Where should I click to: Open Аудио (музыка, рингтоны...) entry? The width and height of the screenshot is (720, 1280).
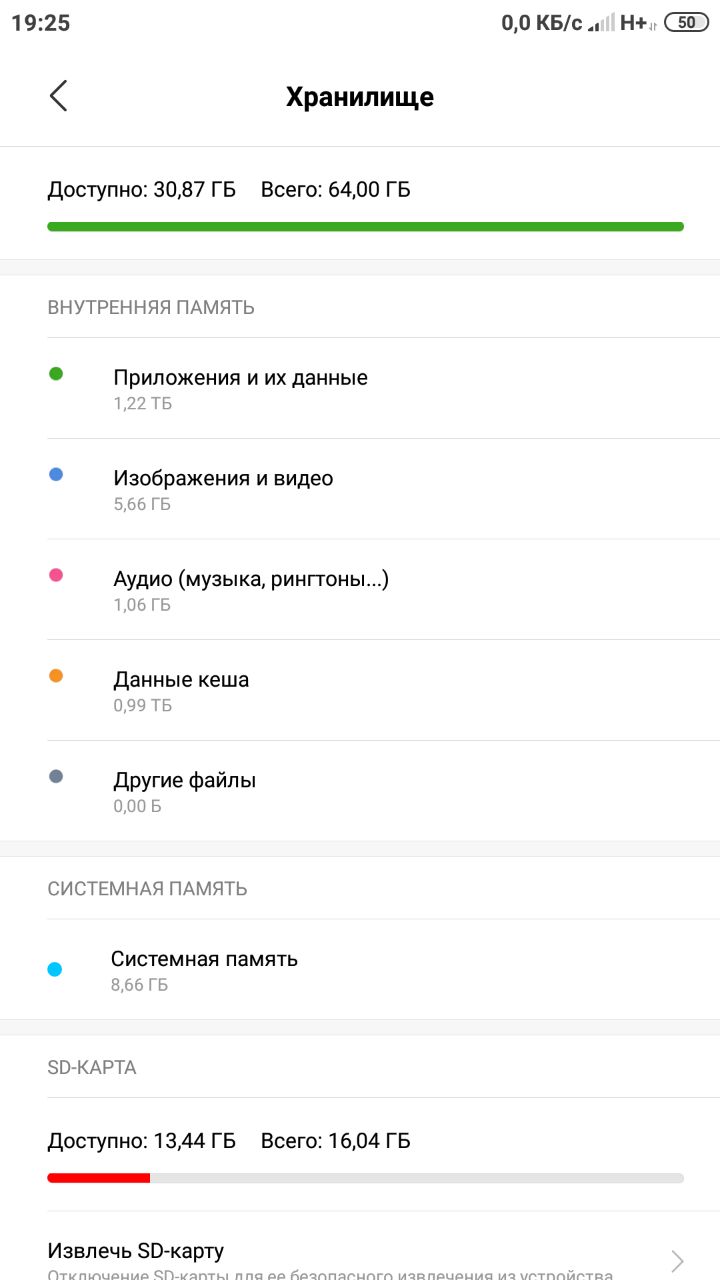(x=360, y=590)
